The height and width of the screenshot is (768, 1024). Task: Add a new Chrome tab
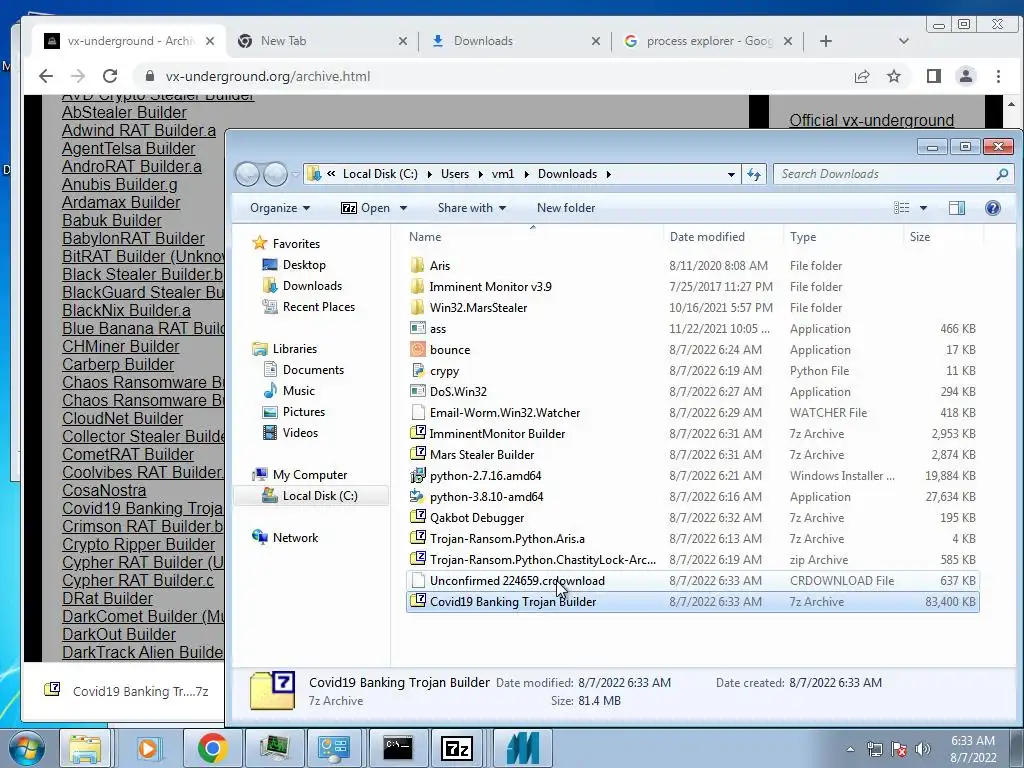825,41
